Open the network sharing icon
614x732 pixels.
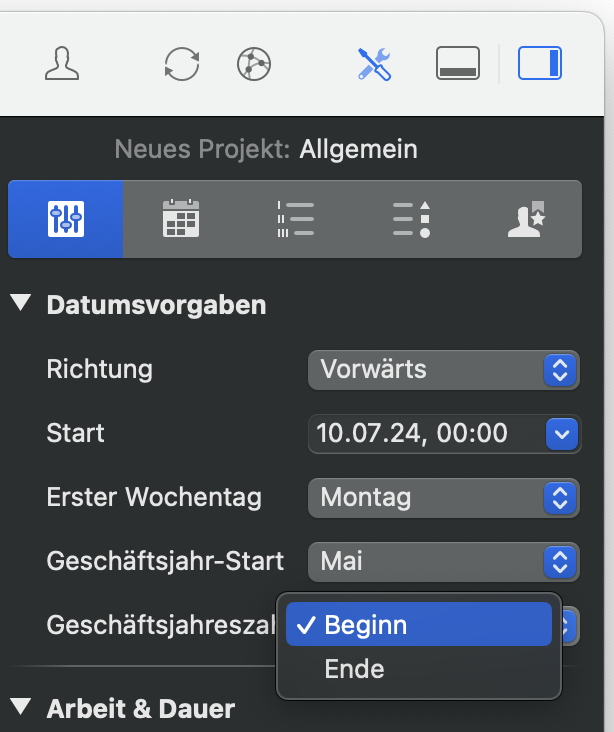(x=254, y=64)
